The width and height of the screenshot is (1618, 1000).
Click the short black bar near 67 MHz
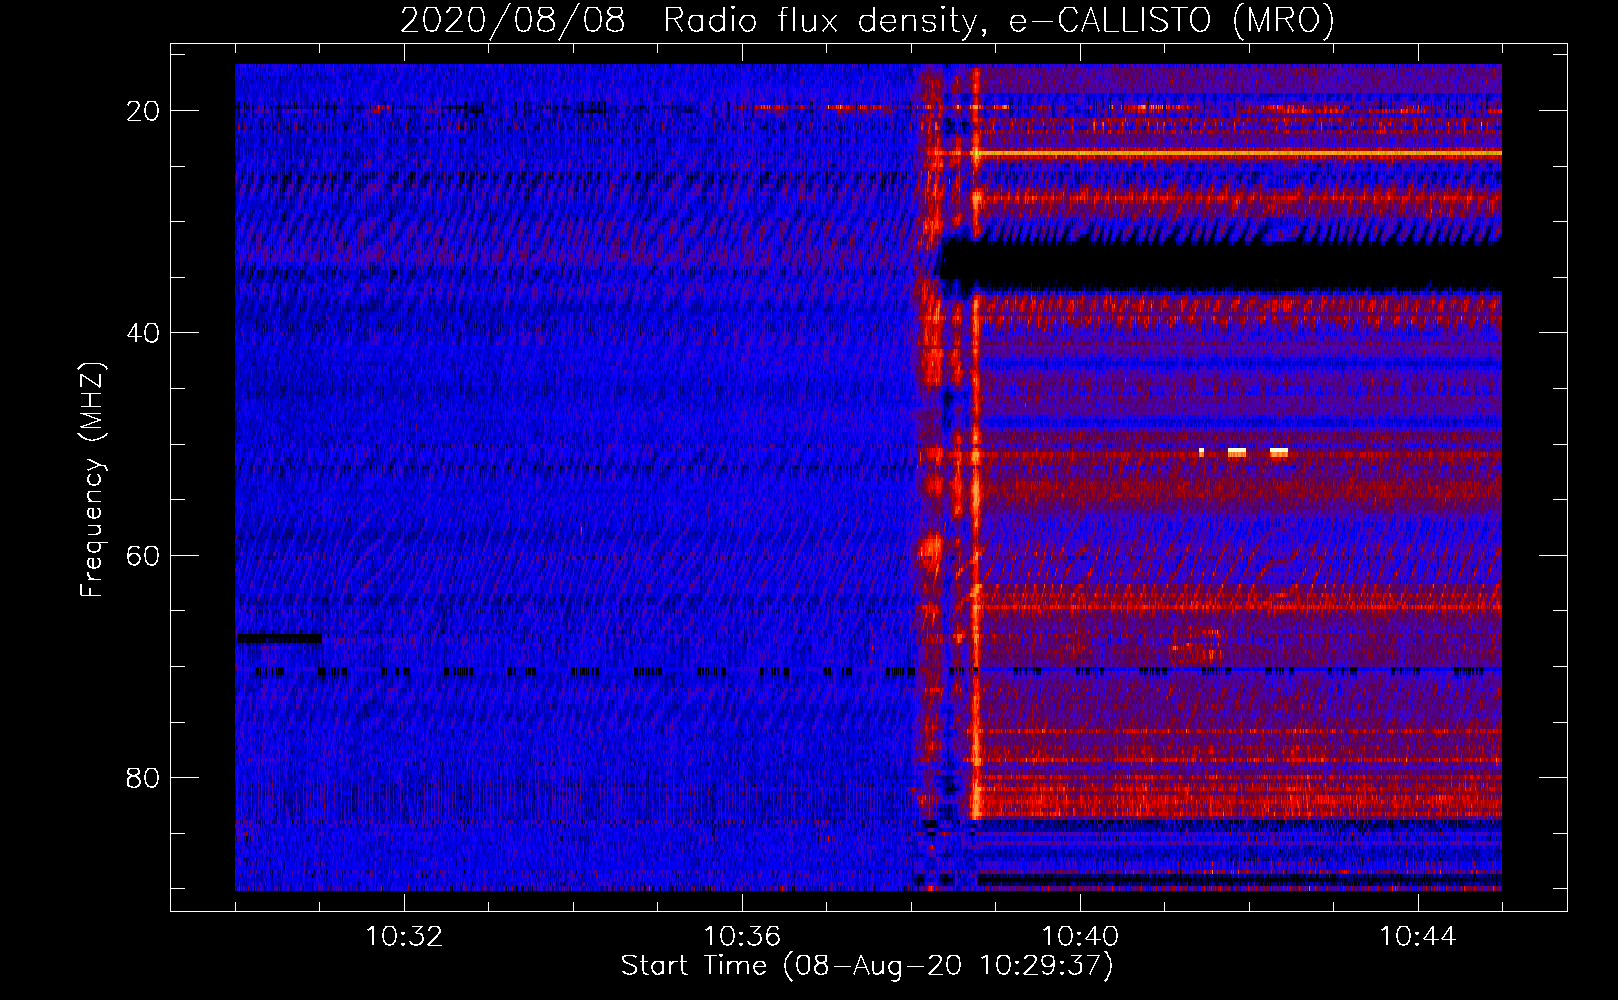tap(279, 638)
